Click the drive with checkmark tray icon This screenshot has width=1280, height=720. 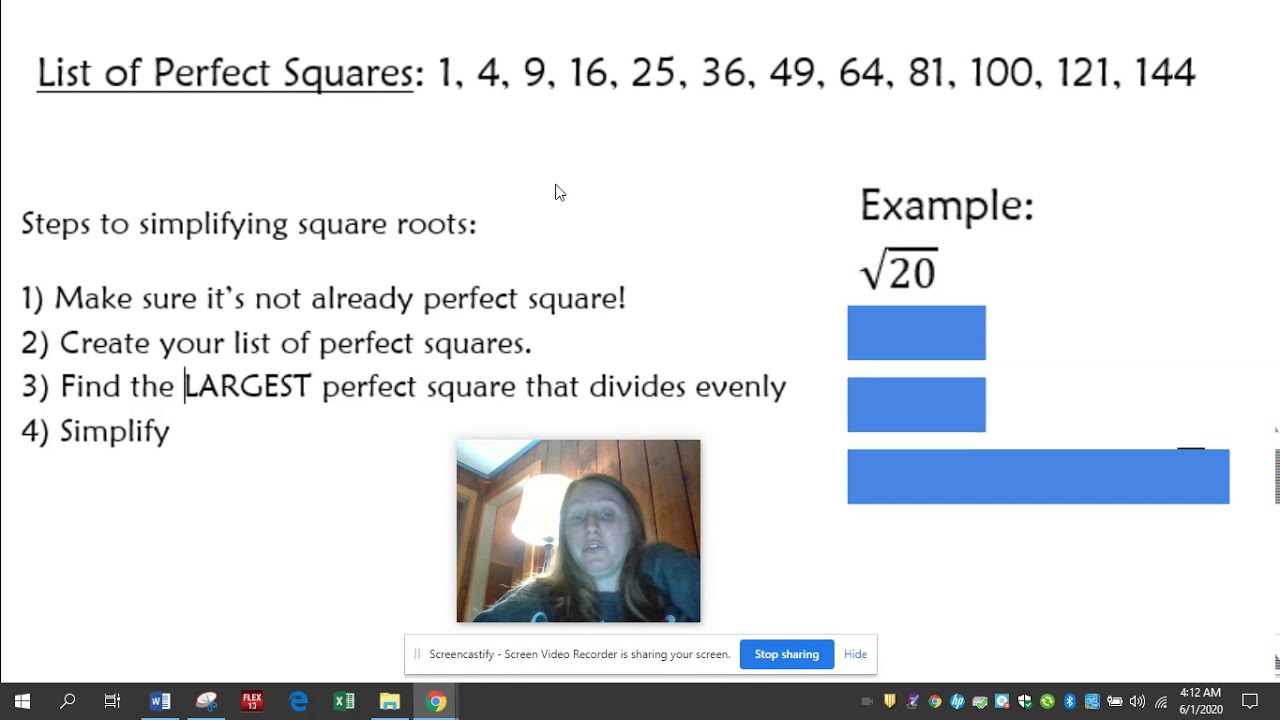click(980, 701)
